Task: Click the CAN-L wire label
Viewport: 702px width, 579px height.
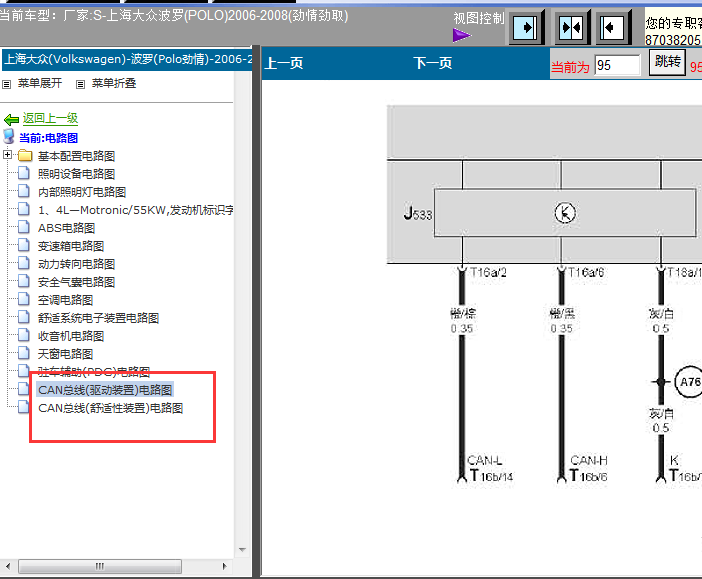Action: coord(484,460)
